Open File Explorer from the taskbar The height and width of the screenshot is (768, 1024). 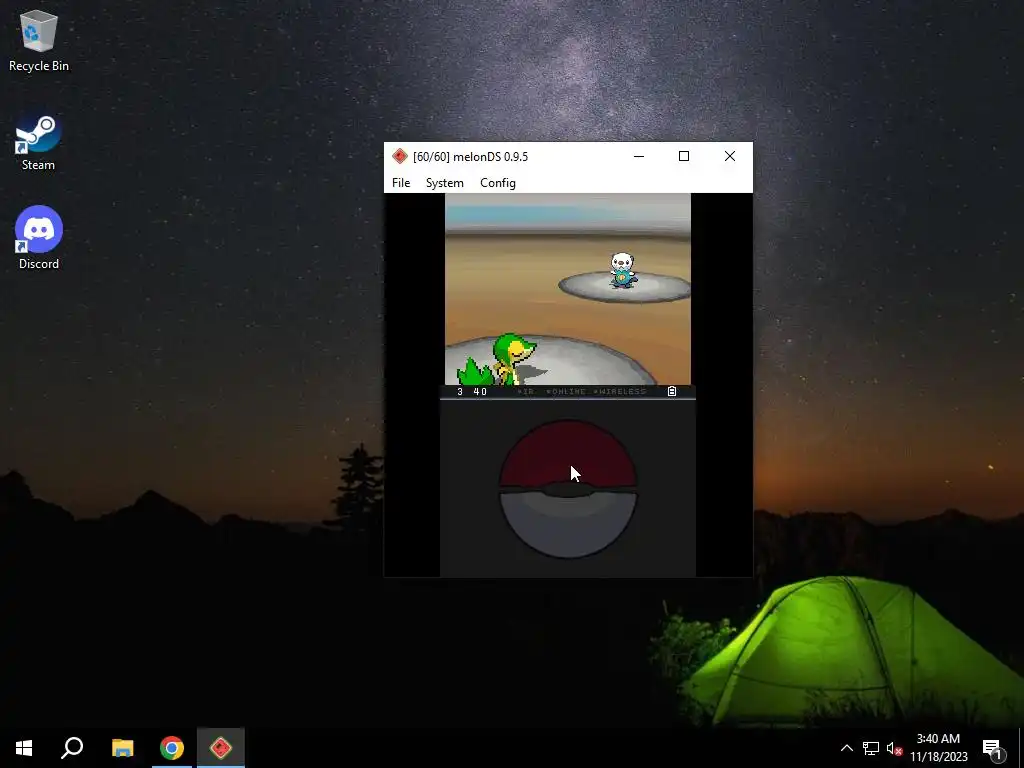(x=122, y=748)
